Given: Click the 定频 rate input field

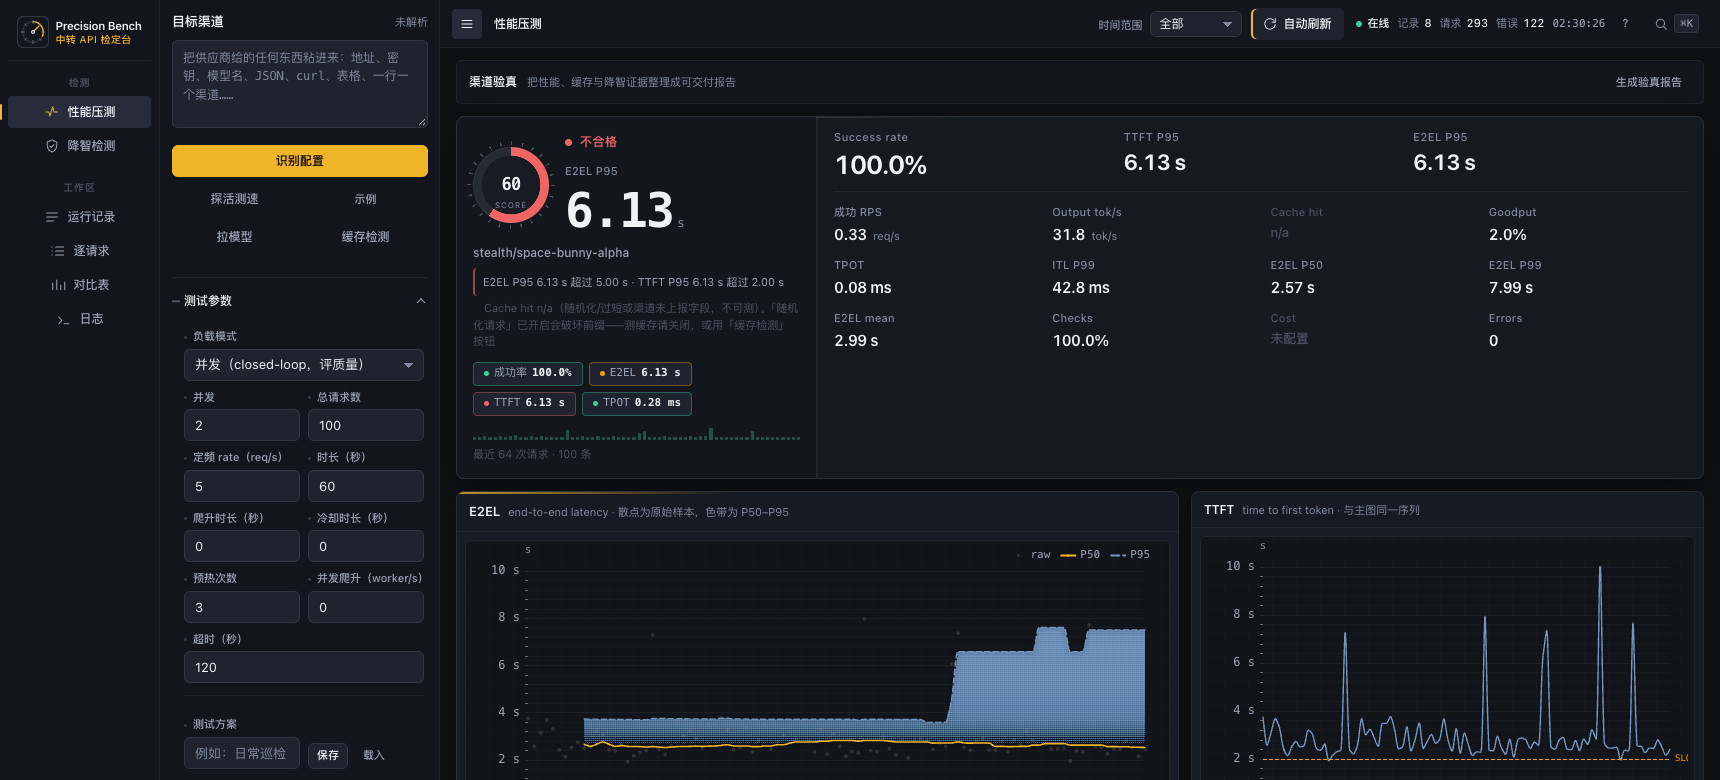Looking at the screenshot, I should tap(242, 486).
